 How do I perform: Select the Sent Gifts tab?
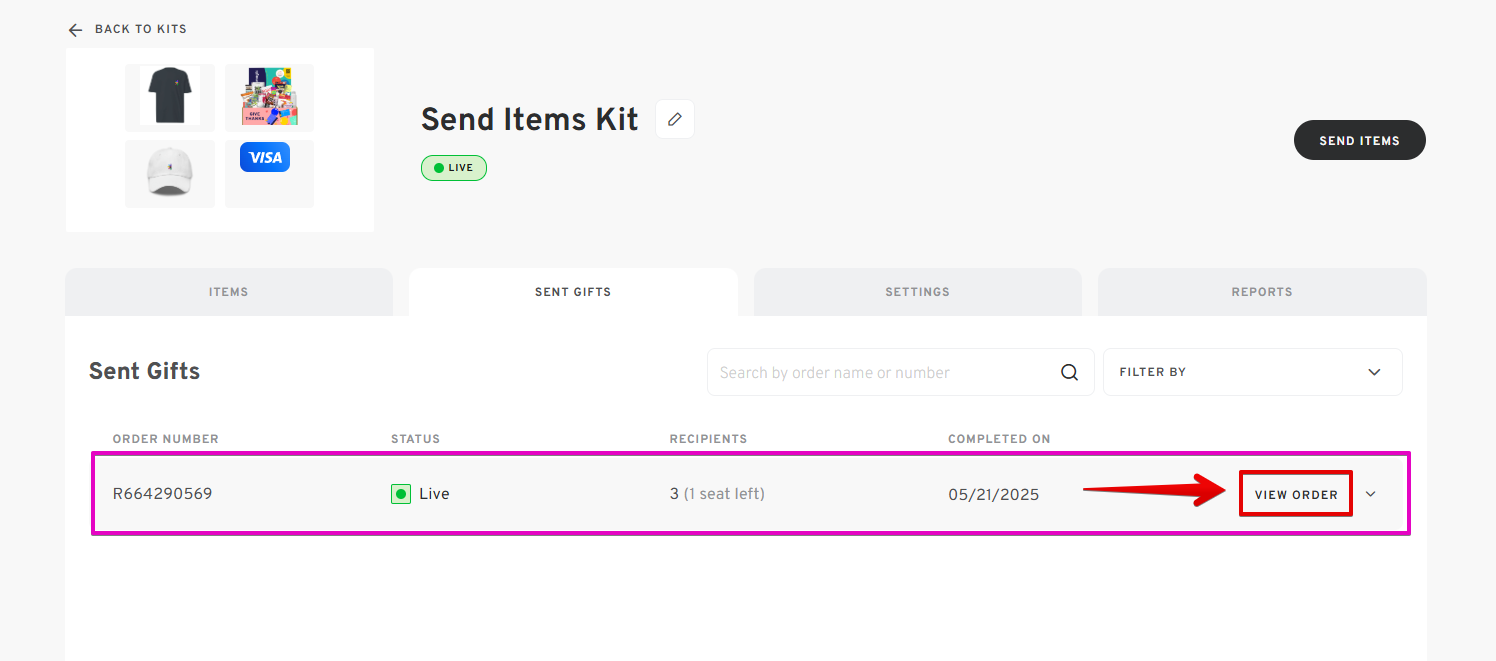coord(573,292)
